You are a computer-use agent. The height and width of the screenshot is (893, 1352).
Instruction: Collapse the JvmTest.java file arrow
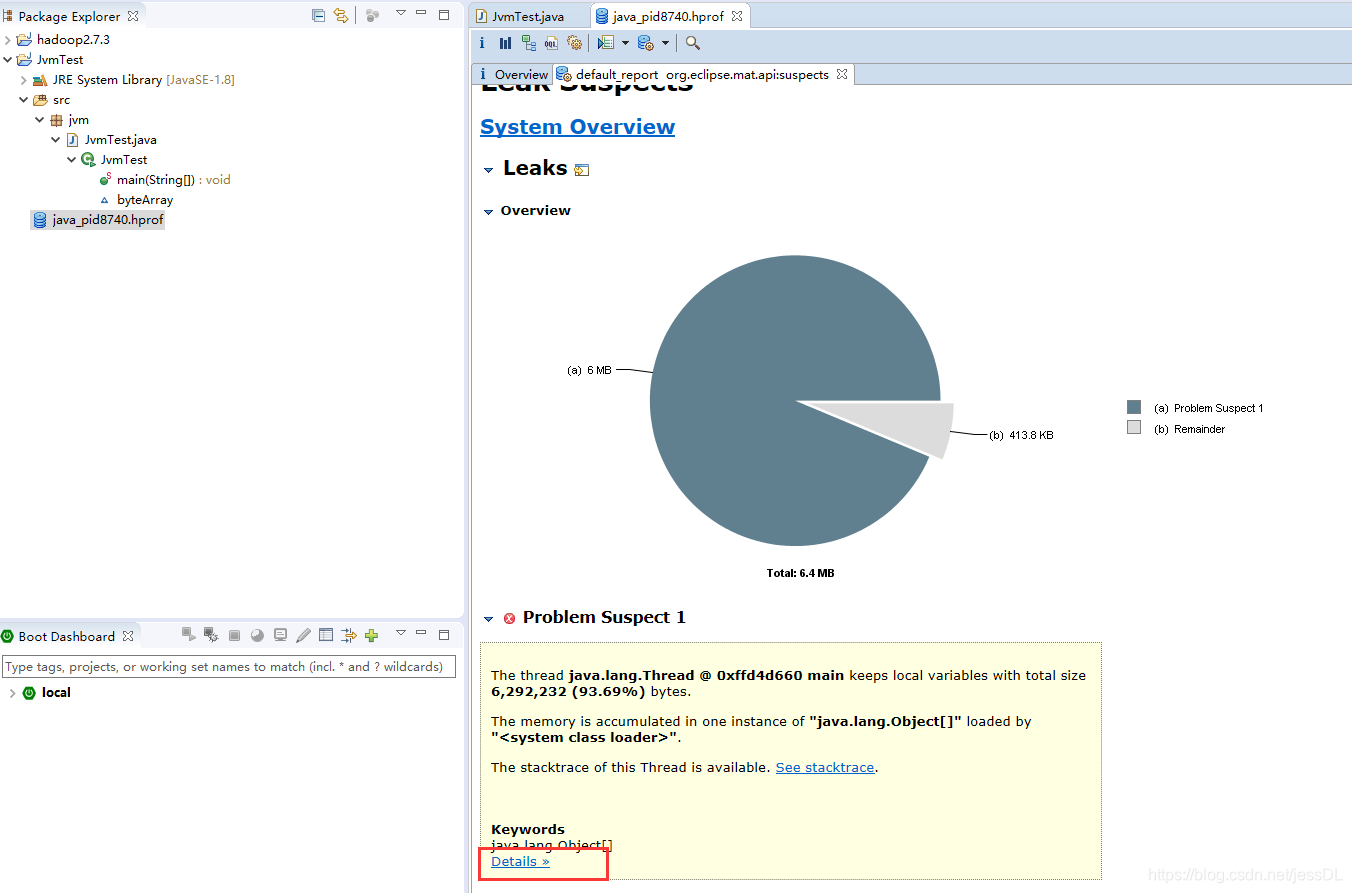point(56,140)
